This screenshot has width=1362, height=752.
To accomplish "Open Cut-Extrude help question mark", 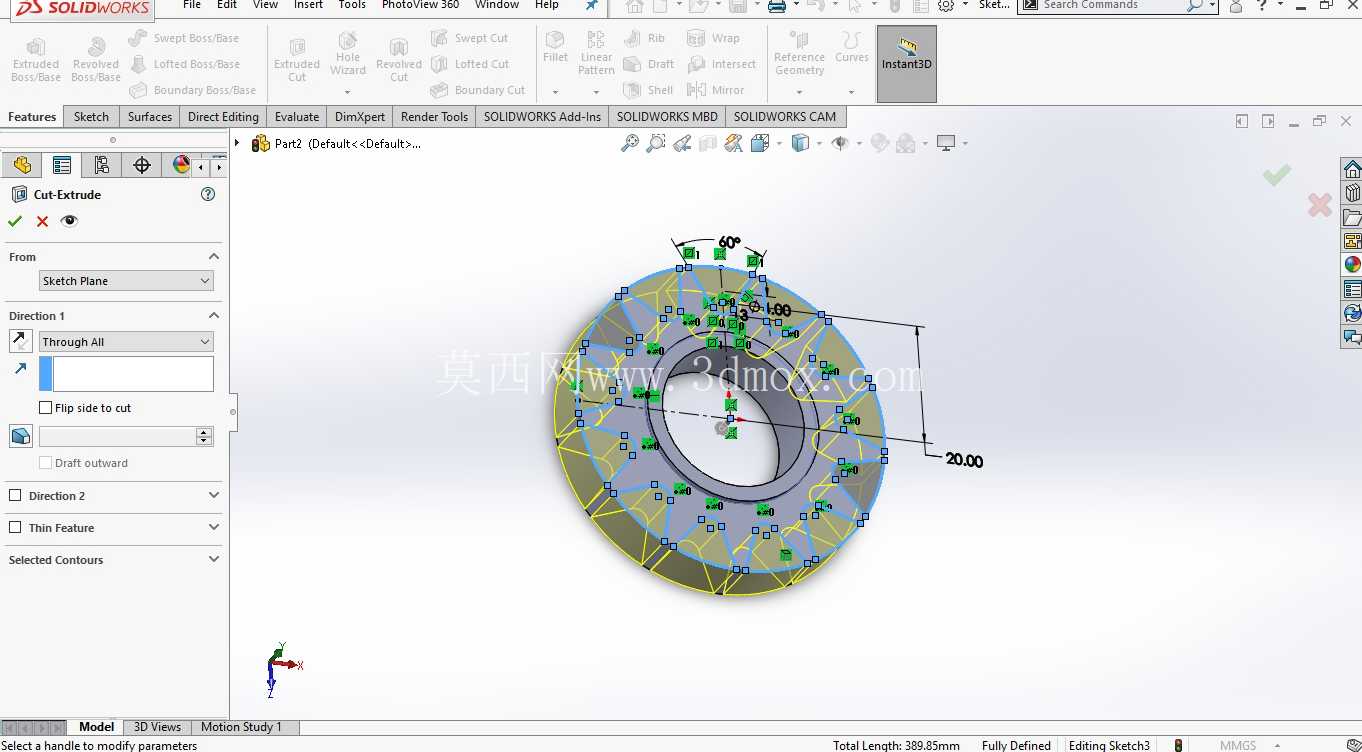I will pyautogui.click(x=208, y=194).
